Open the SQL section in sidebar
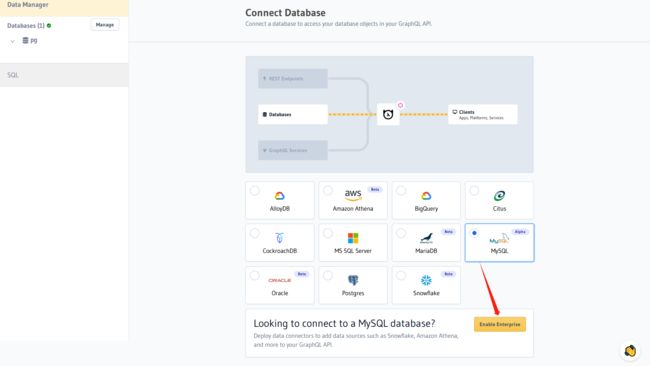 64,75
